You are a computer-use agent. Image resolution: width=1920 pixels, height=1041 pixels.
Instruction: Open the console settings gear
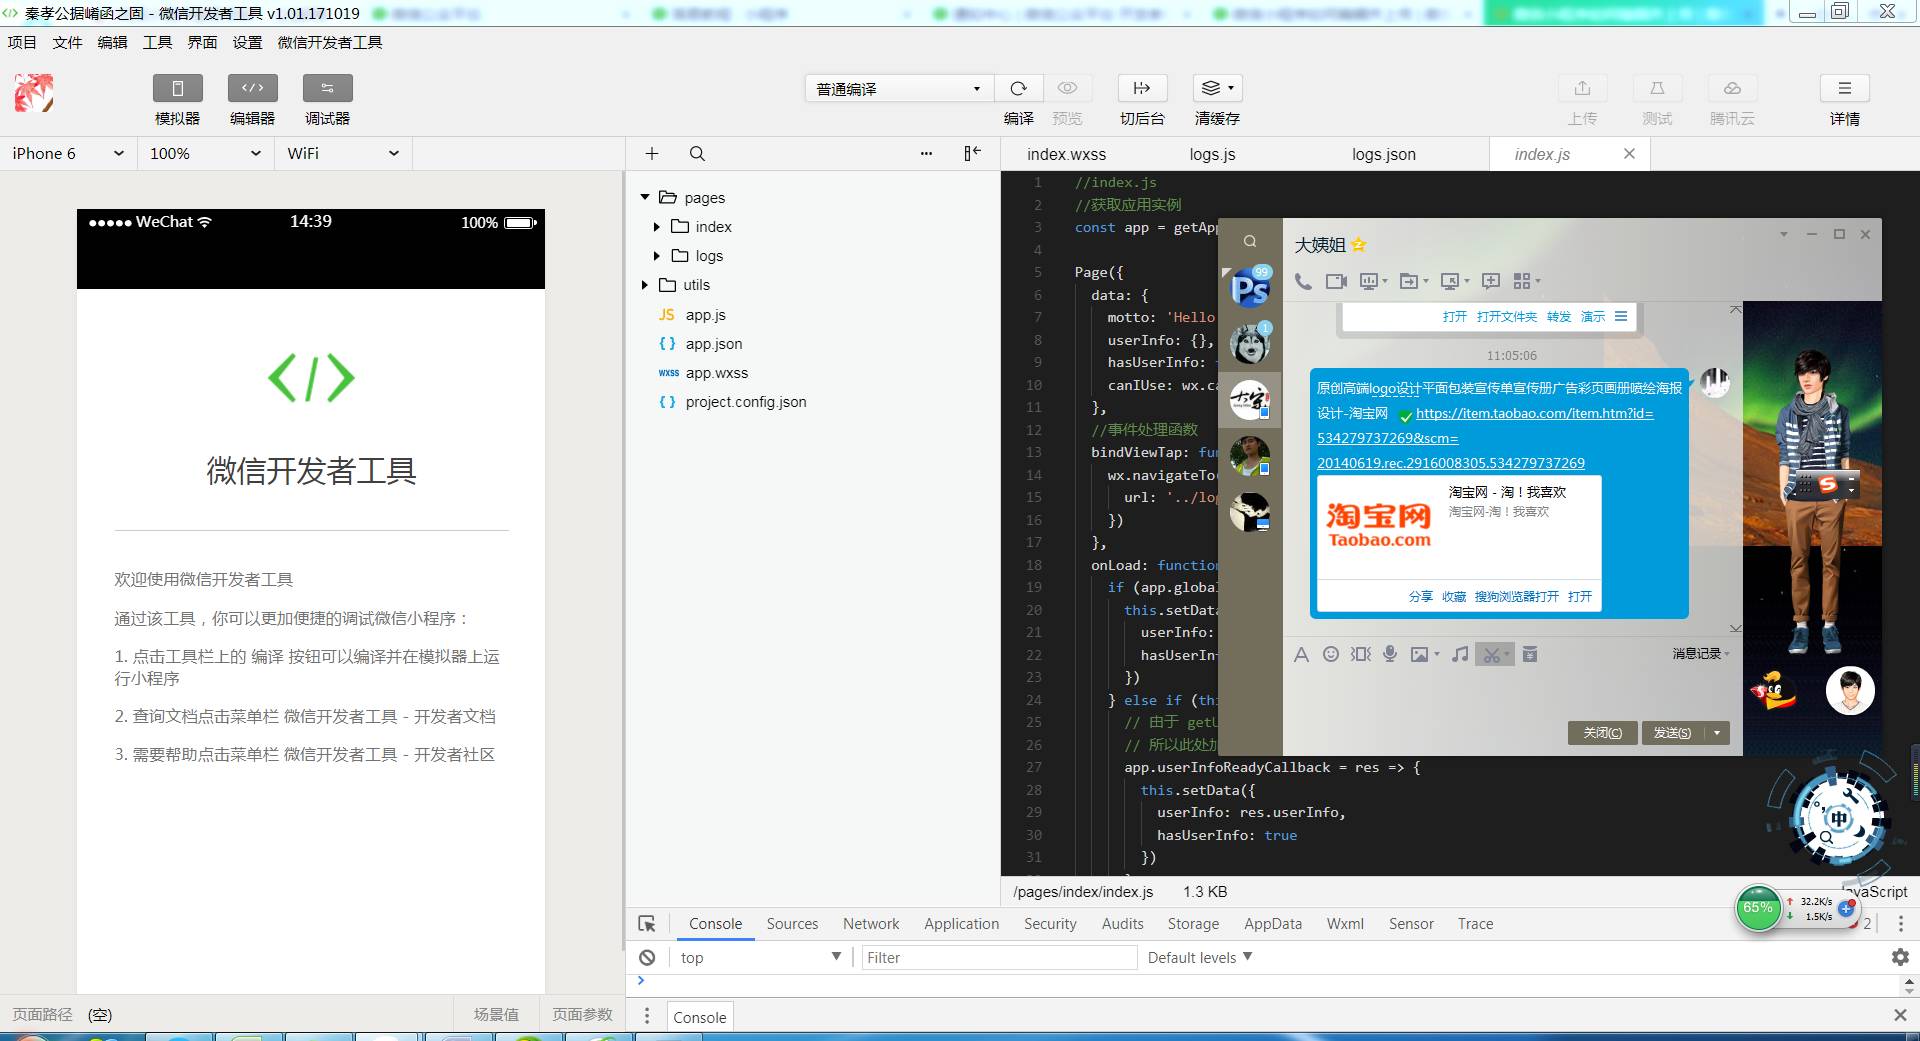(1900, 957)
